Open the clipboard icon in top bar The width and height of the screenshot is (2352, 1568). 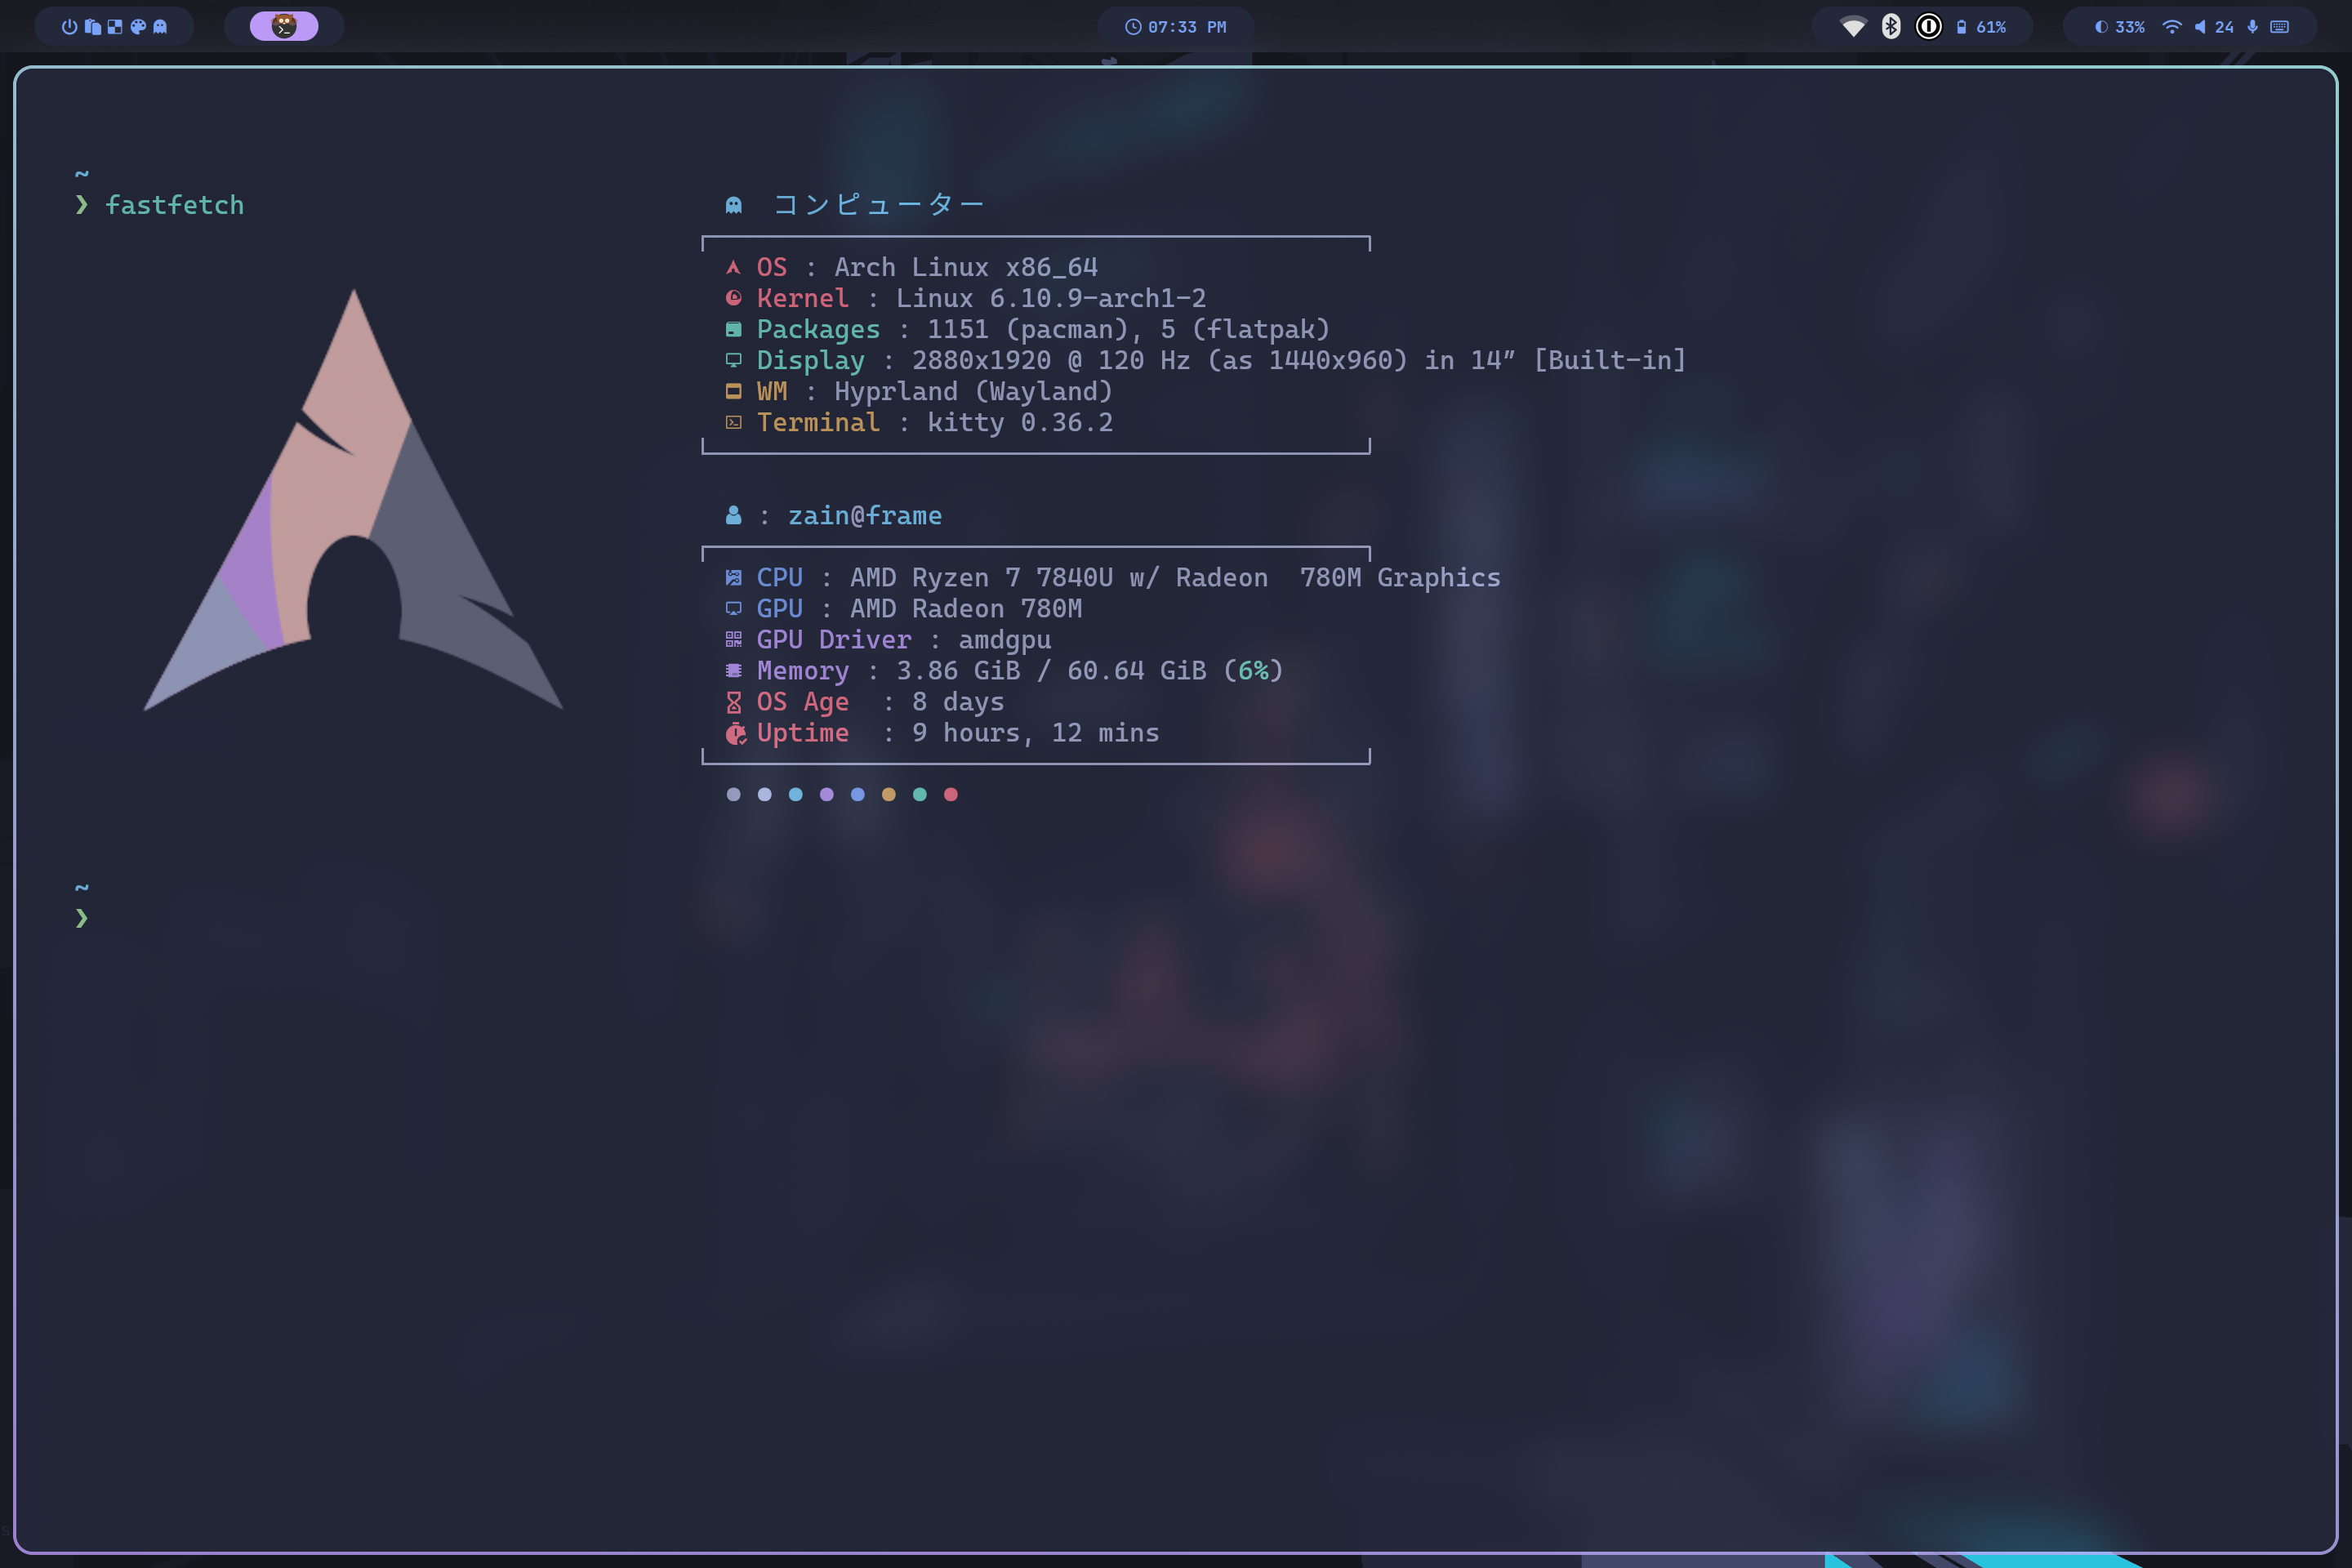point(92,27)
